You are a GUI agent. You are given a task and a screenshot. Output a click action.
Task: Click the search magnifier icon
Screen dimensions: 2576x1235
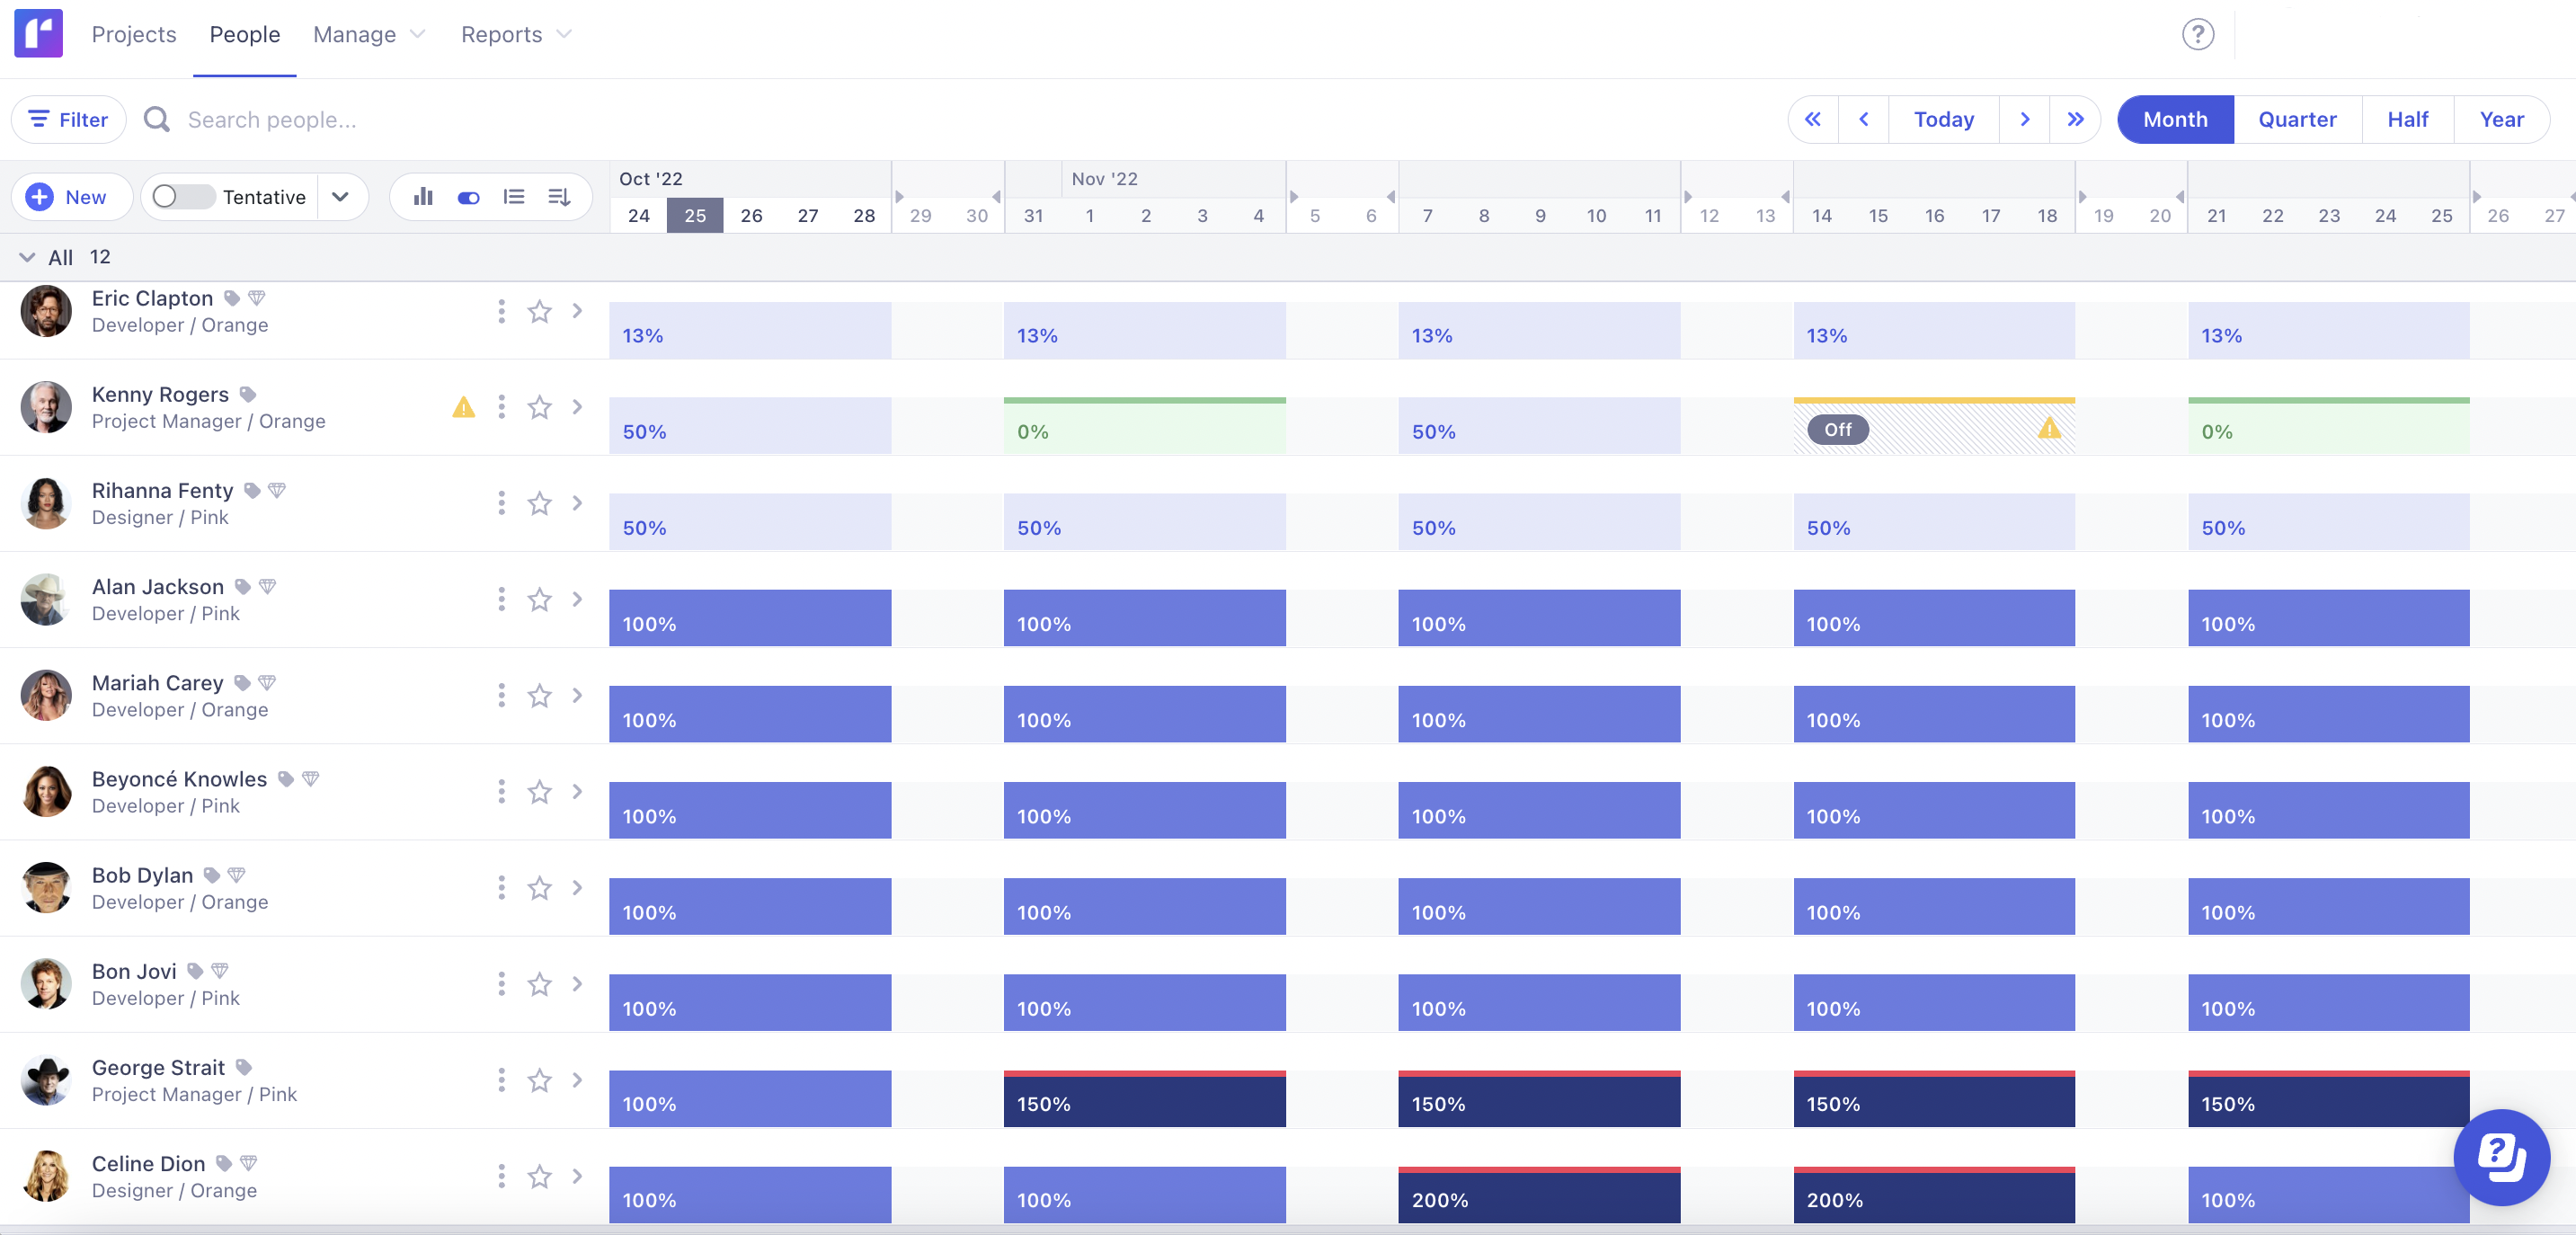tap(156, 119)
